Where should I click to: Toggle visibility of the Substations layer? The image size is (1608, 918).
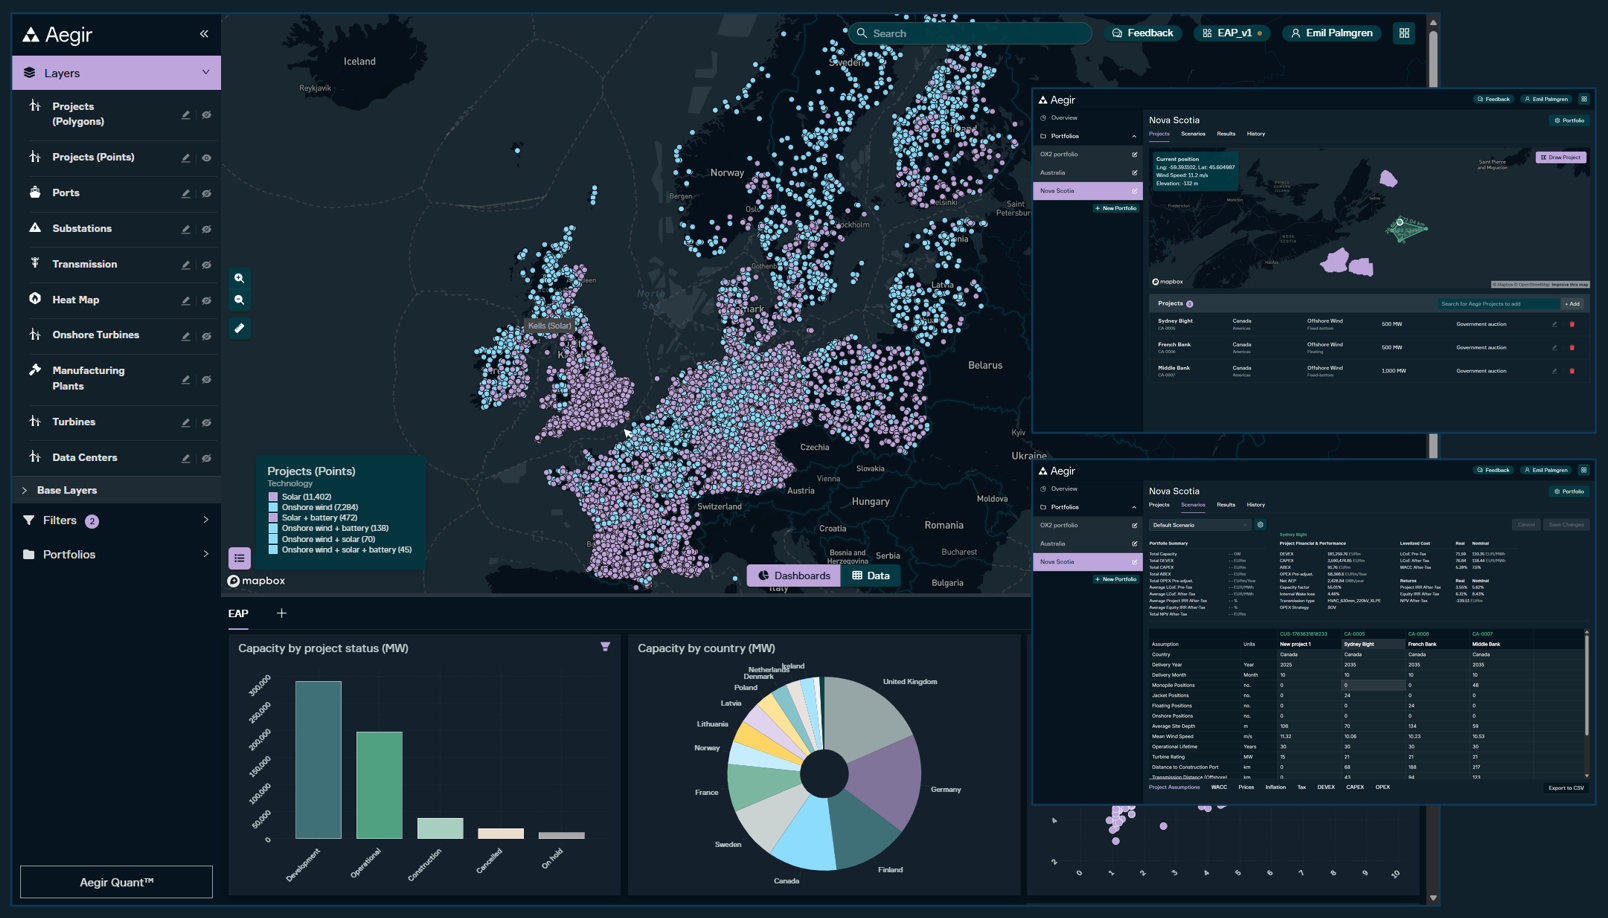[206, 228]
